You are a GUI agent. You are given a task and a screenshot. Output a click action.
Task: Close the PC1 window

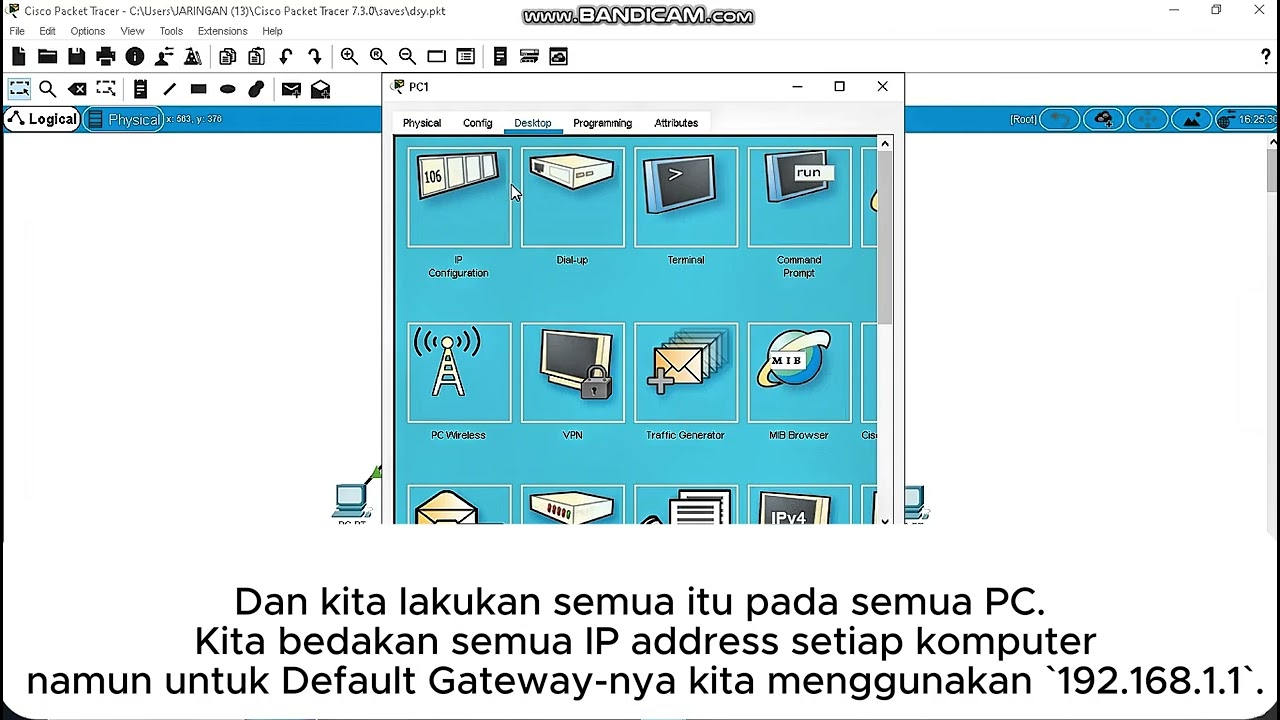click(882, 87)
